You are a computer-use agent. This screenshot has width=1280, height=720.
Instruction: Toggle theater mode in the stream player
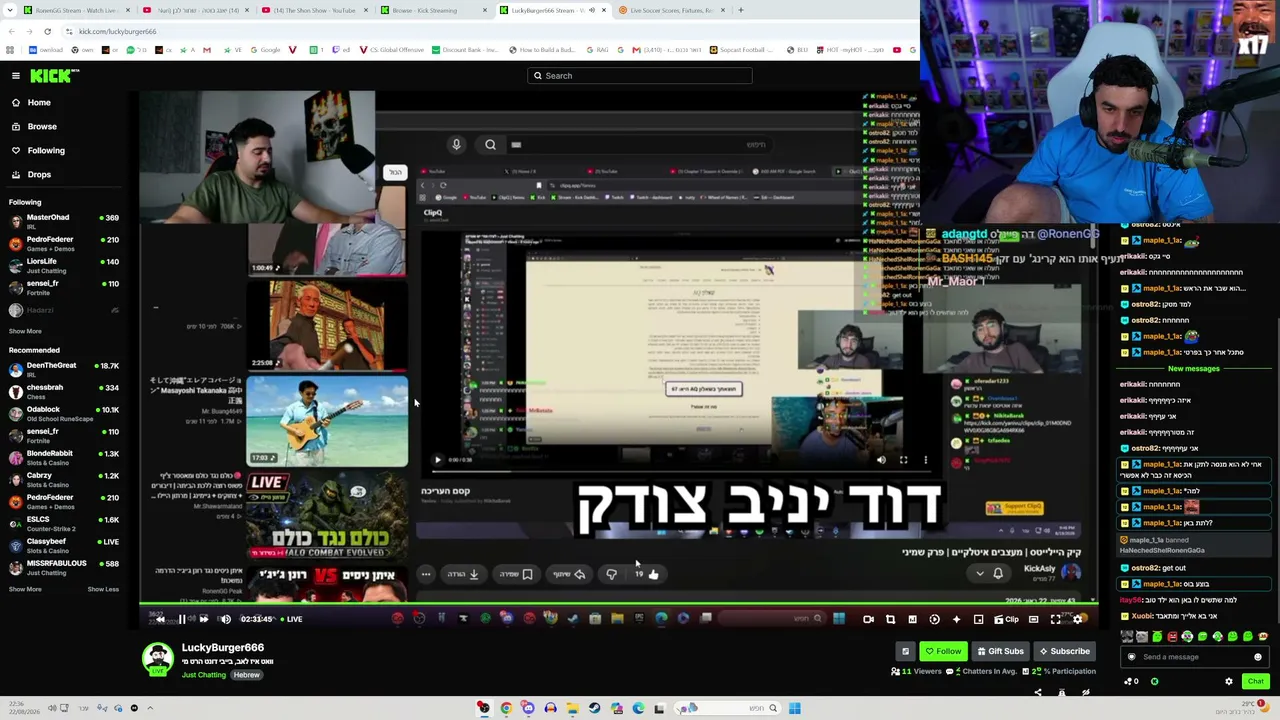click(x=1033, y=619)
